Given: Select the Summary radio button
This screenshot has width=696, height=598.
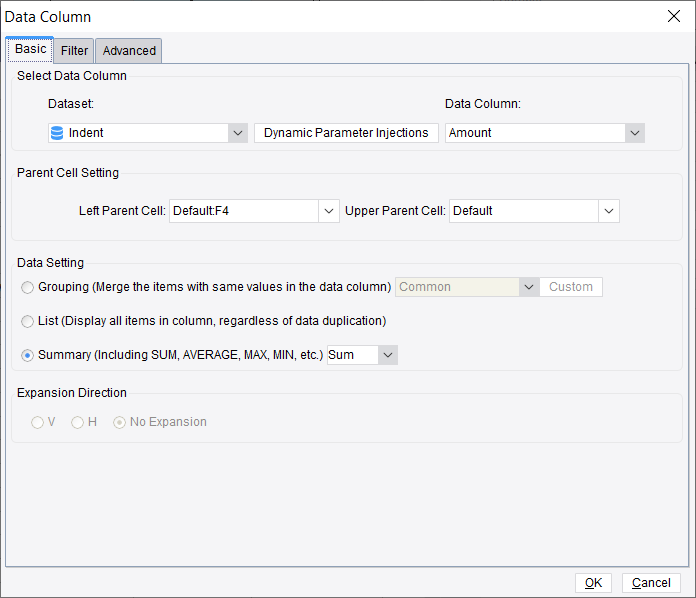Looking at the screenshot, I should (x=28, y=355).
